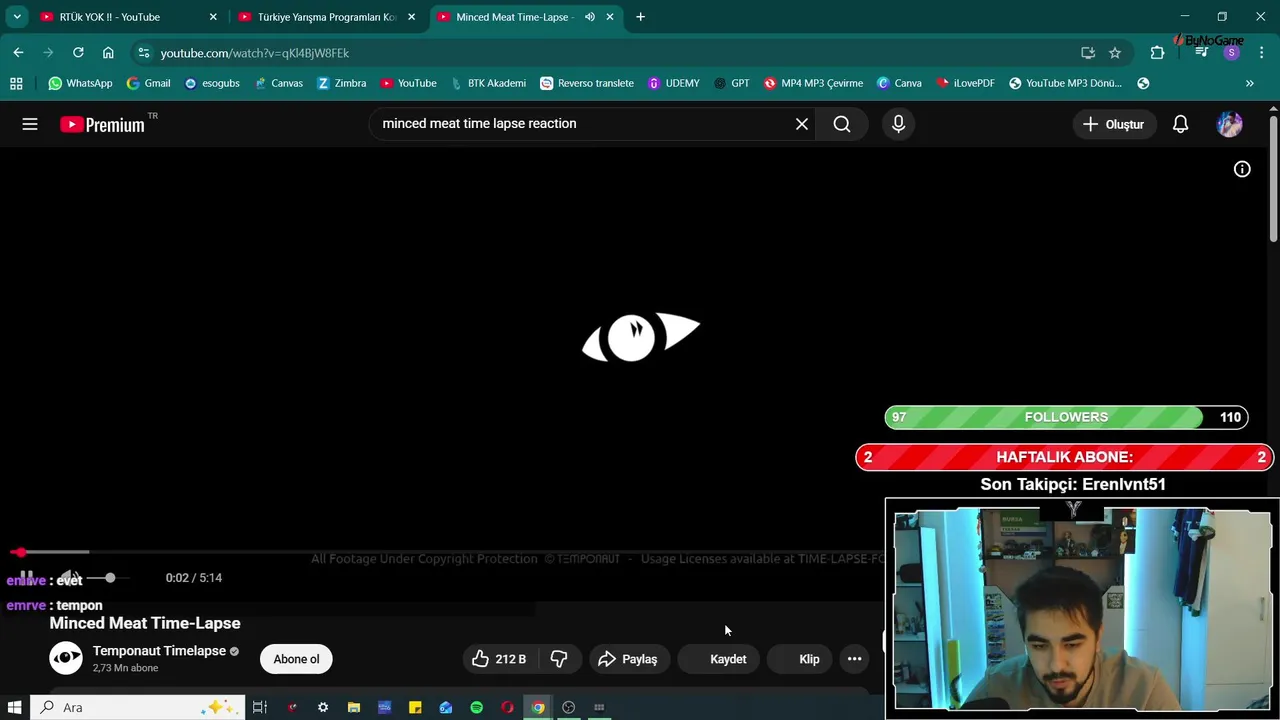
Task: Clear the search query with the X
Action: pyautogui.click(x=802, y=124)
